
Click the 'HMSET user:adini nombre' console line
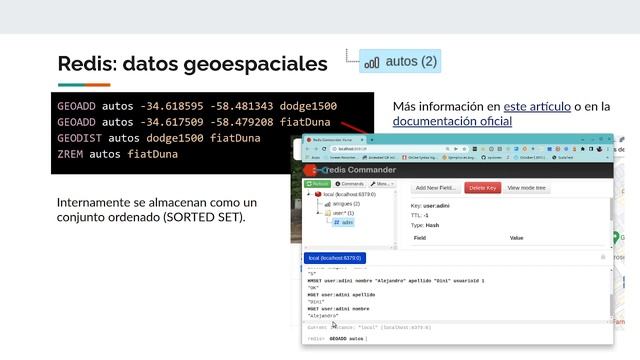(396, 281)
